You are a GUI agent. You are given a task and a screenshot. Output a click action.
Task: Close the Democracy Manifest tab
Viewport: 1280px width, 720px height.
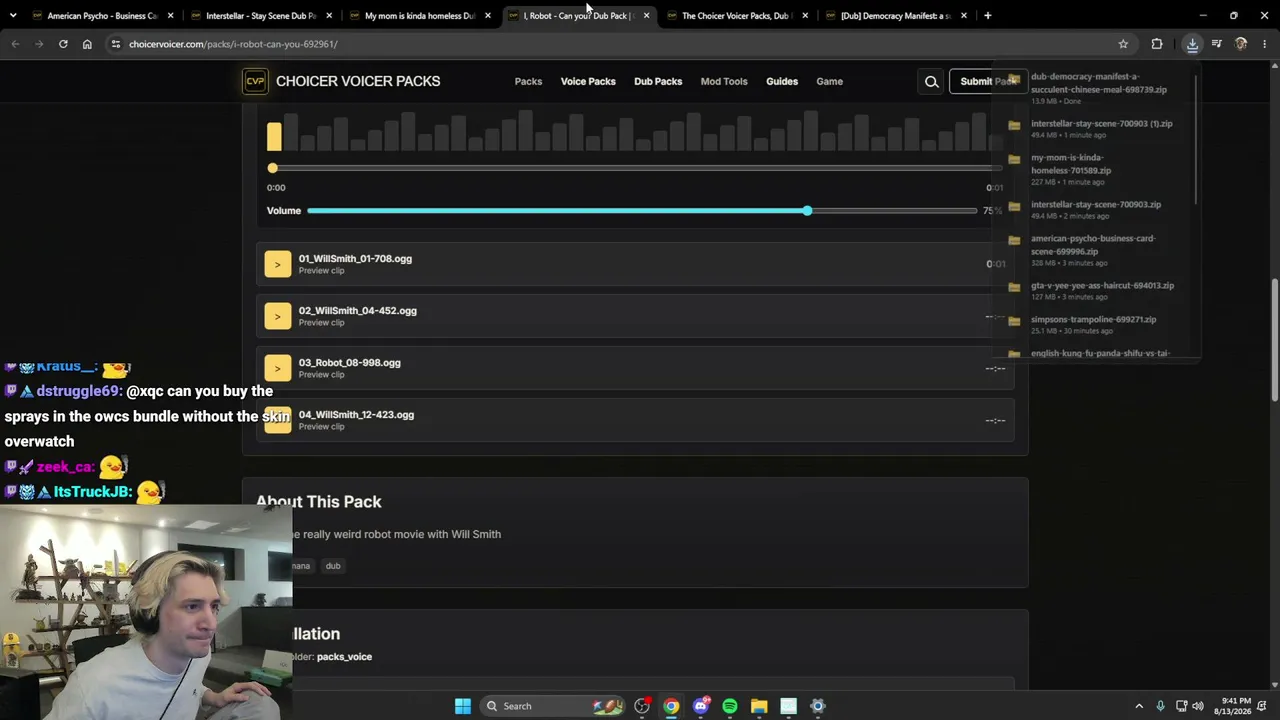[964, 16]
